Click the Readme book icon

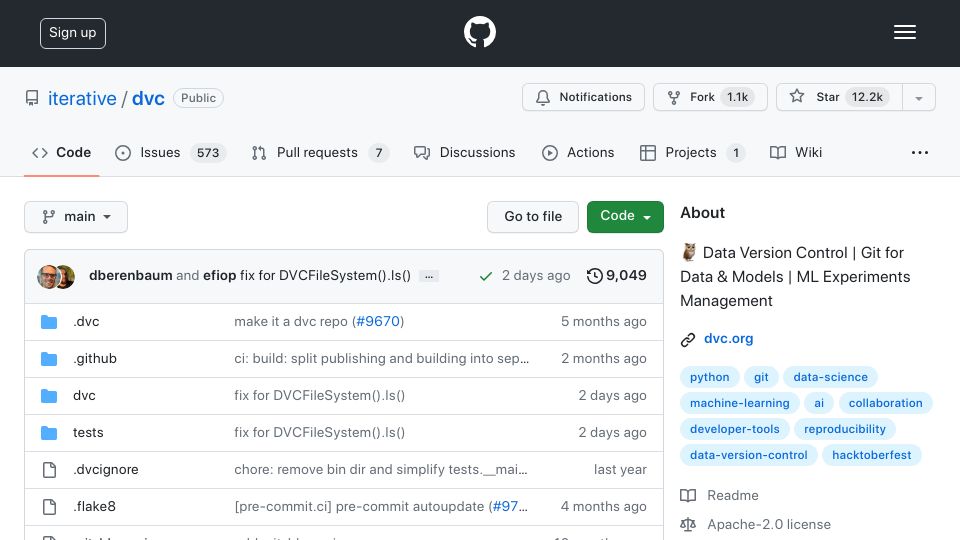(688, 495)
